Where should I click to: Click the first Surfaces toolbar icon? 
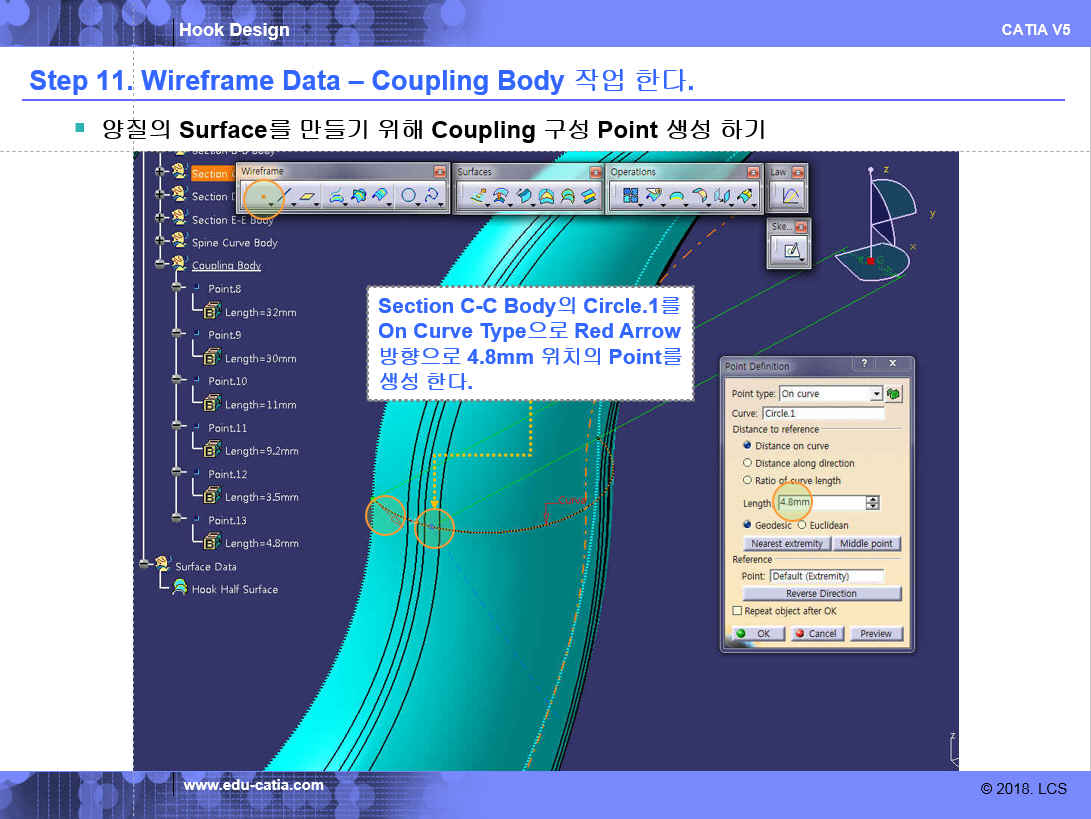tap(477, 197)
